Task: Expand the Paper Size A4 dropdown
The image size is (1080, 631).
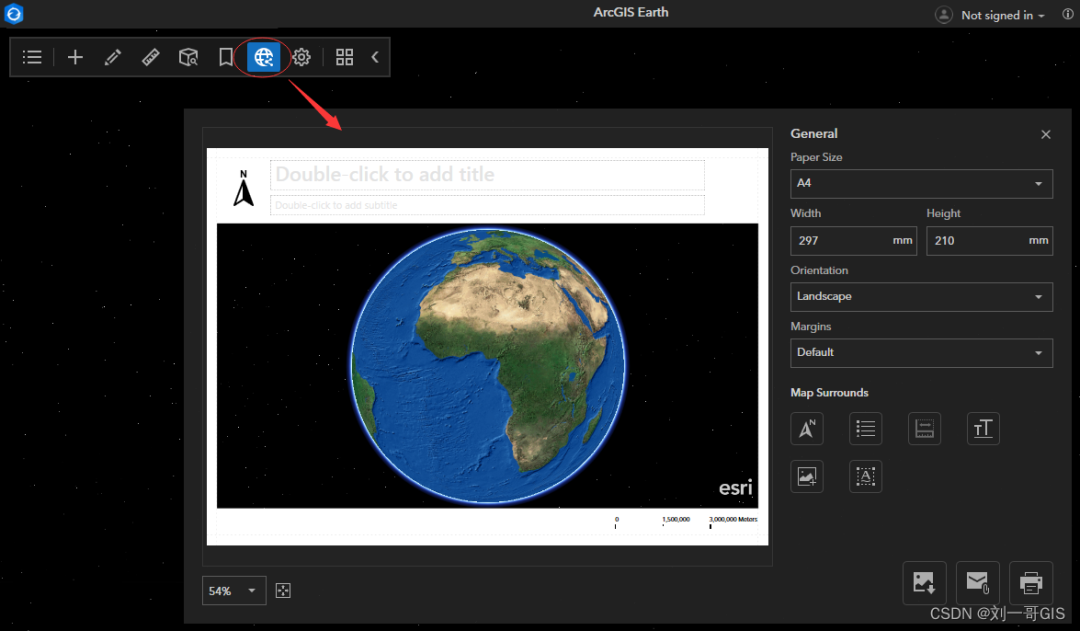Action: 920,184
